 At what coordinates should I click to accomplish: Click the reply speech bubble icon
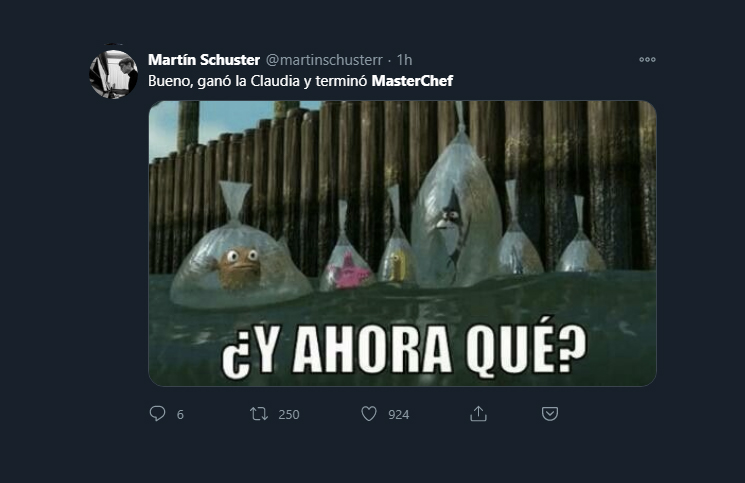point(157,414)
